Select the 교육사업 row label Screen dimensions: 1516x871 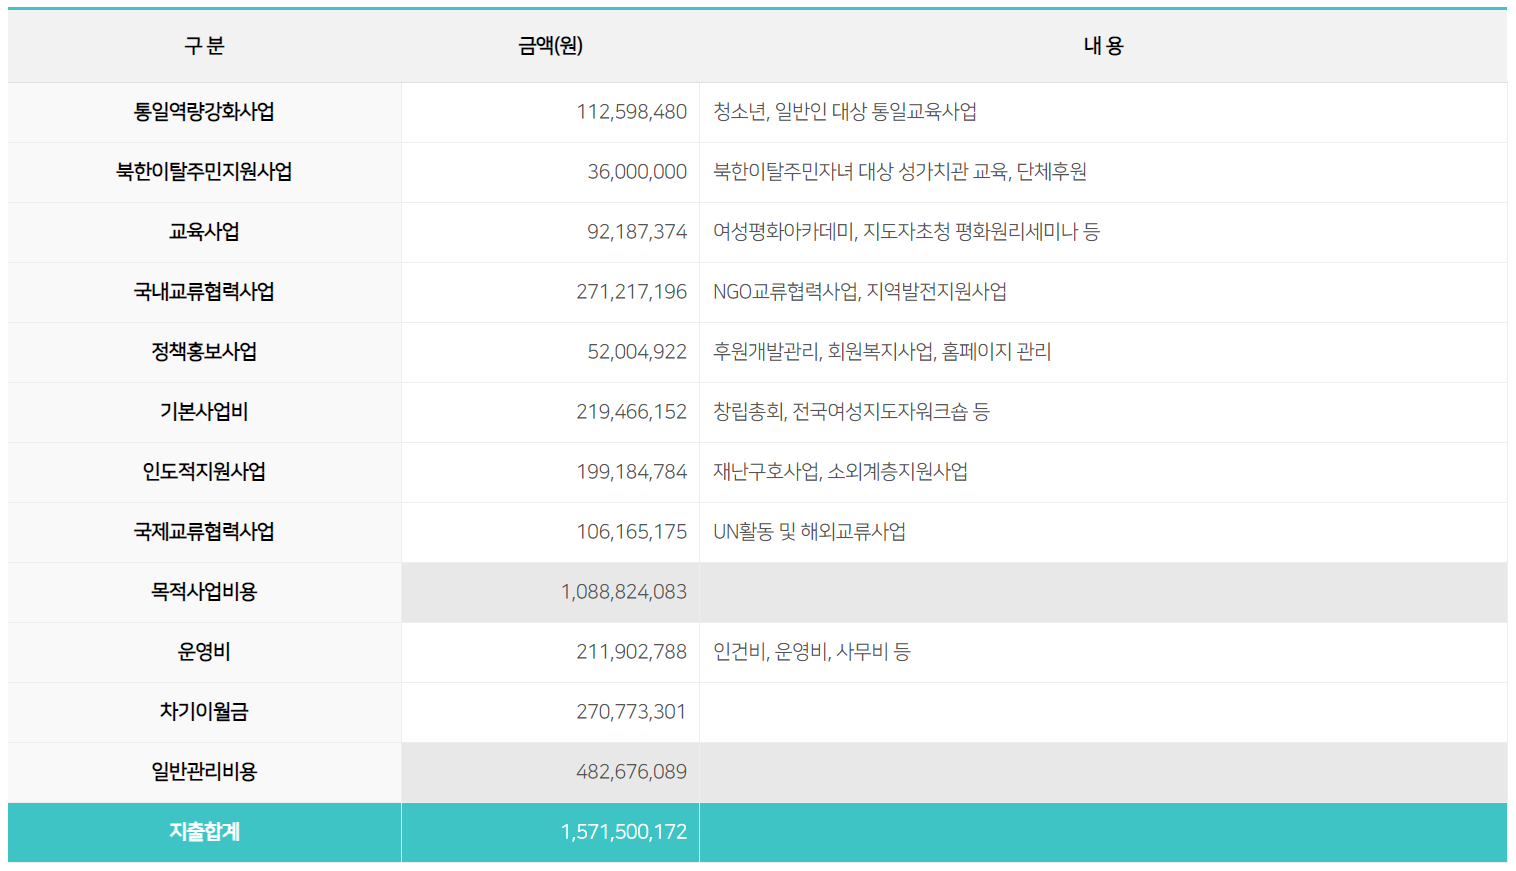(x=204, y=232)
